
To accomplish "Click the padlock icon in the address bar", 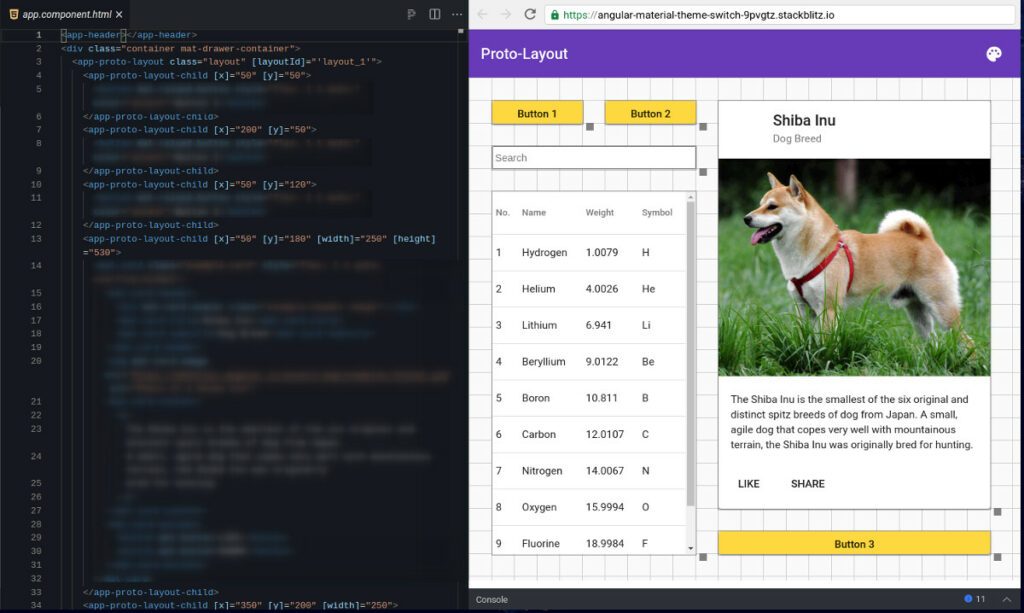I will click(x=553, y=15).
